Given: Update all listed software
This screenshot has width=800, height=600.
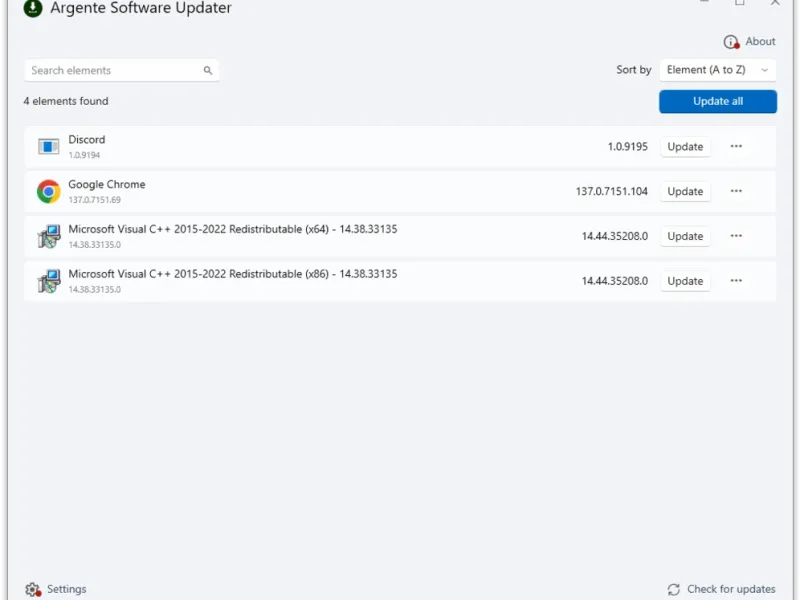Looking at the screenshot, I should point(718,102).
